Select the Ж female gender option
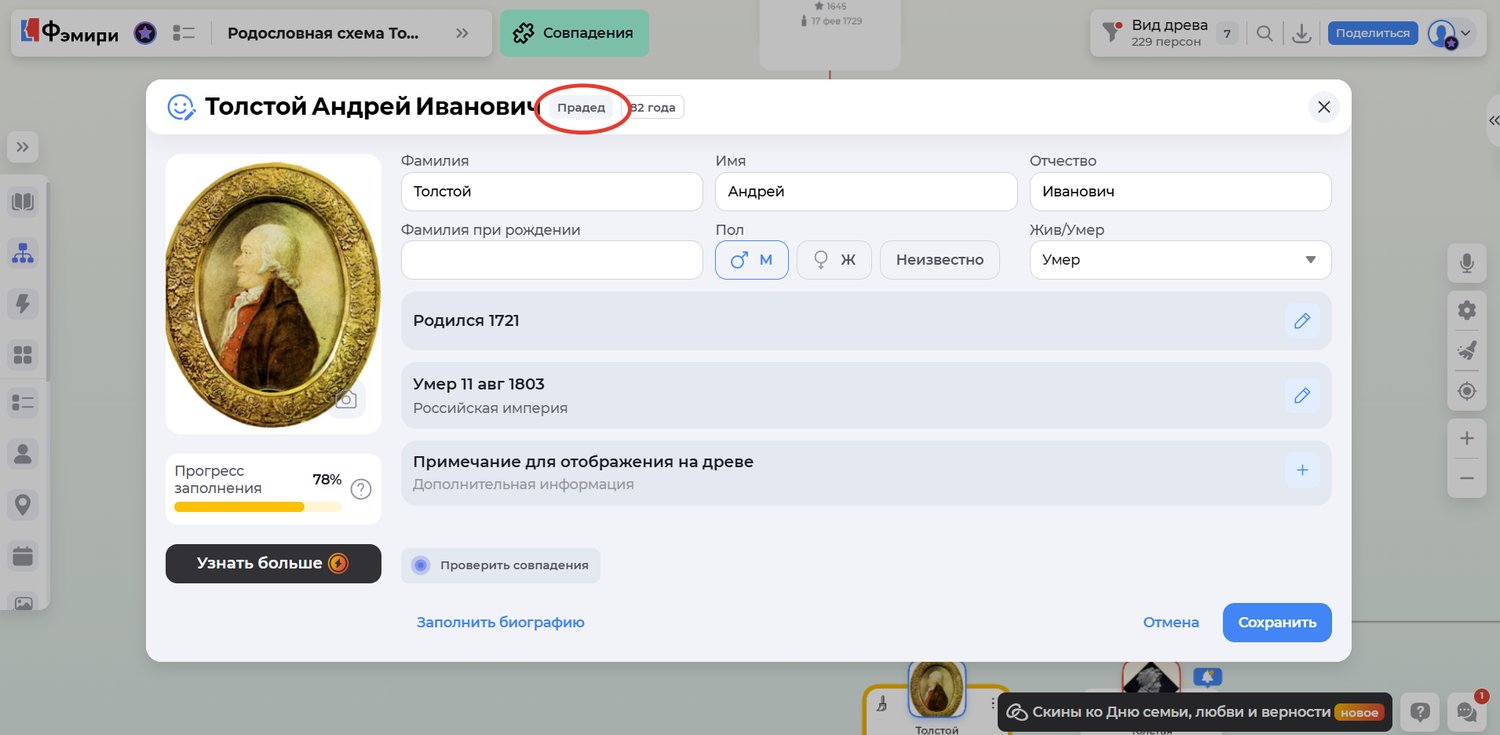 [x=834, y=260]
